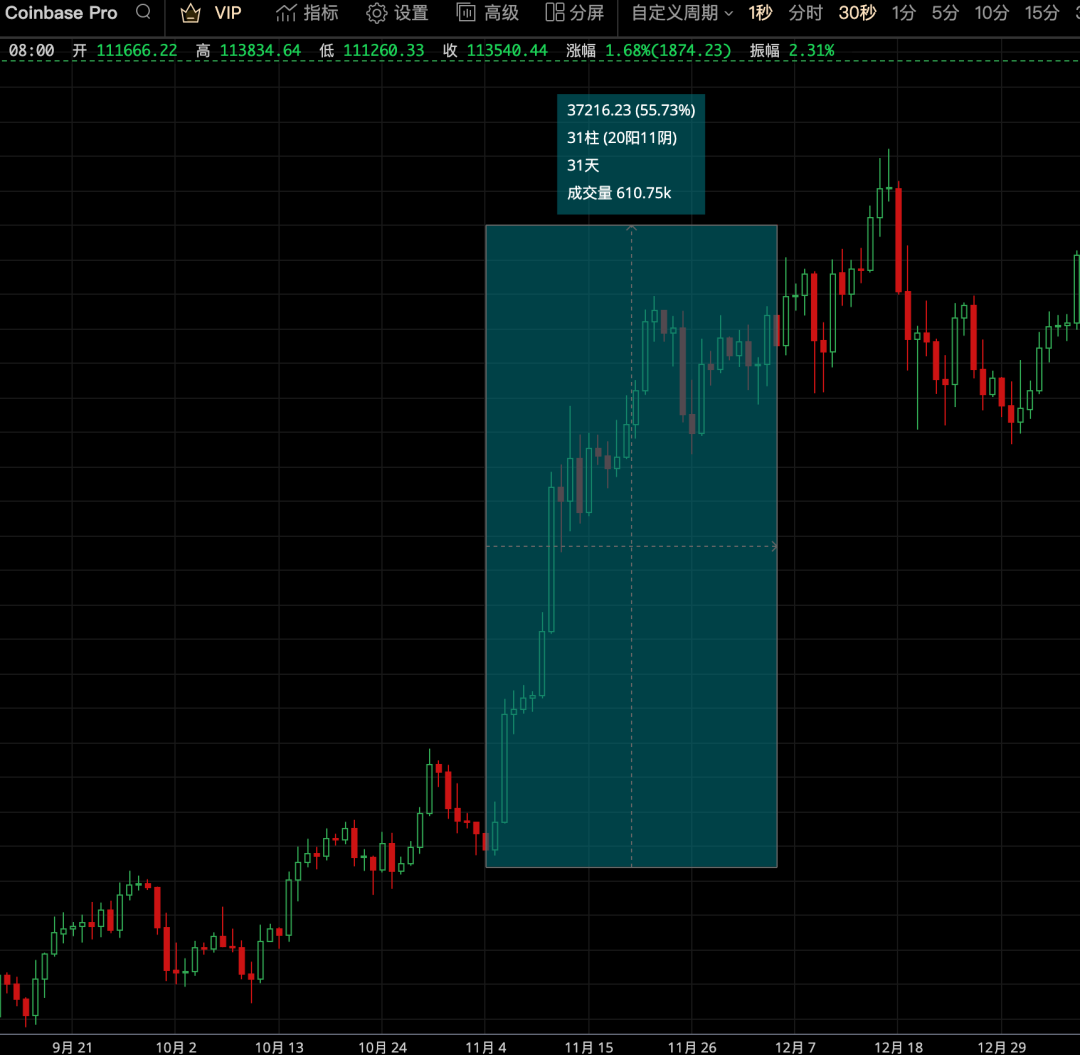Click the 12月 18 date axis label
1080x1055 pixels.
pos(898,1047)
